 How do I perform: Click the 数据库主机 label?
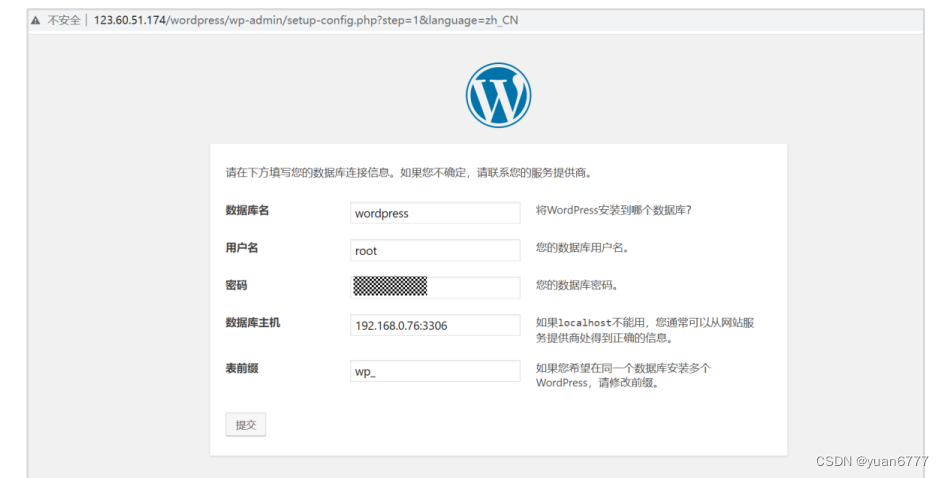pos(253,323)
